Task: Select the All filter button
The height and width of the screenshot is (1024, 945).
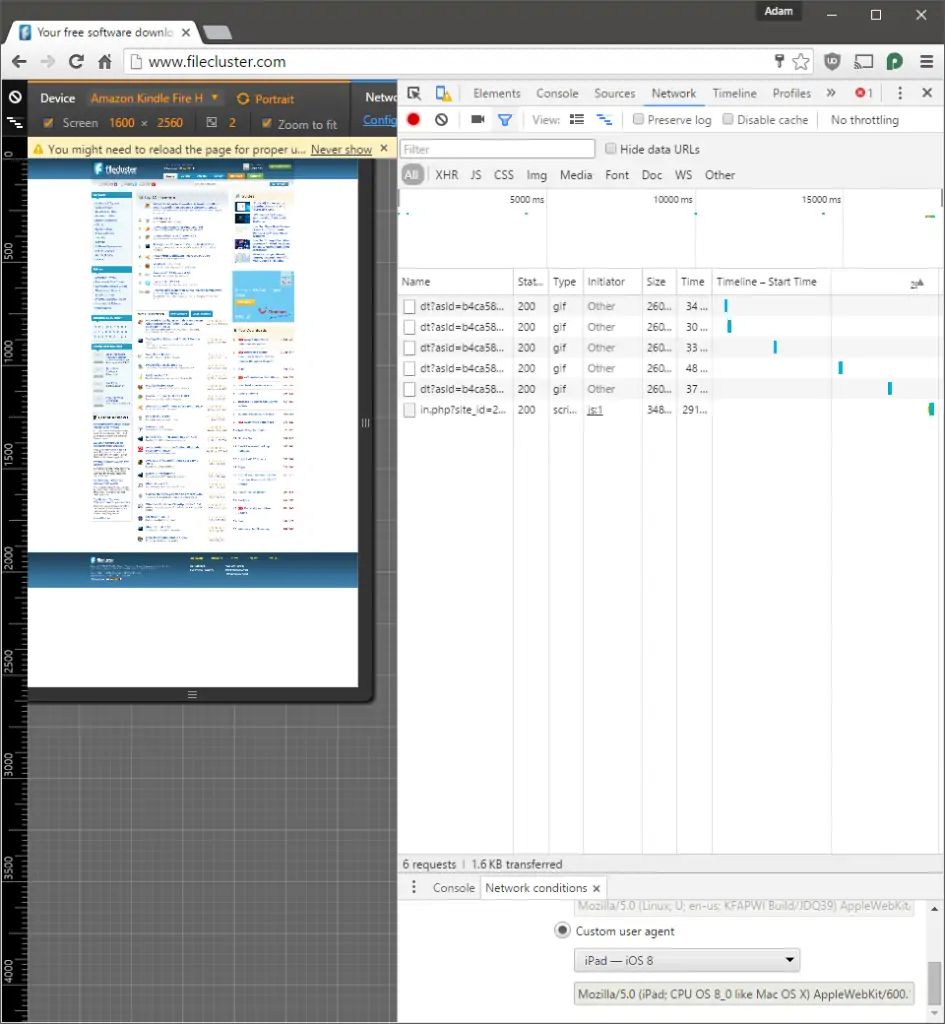Action: (x=411, y=175)
